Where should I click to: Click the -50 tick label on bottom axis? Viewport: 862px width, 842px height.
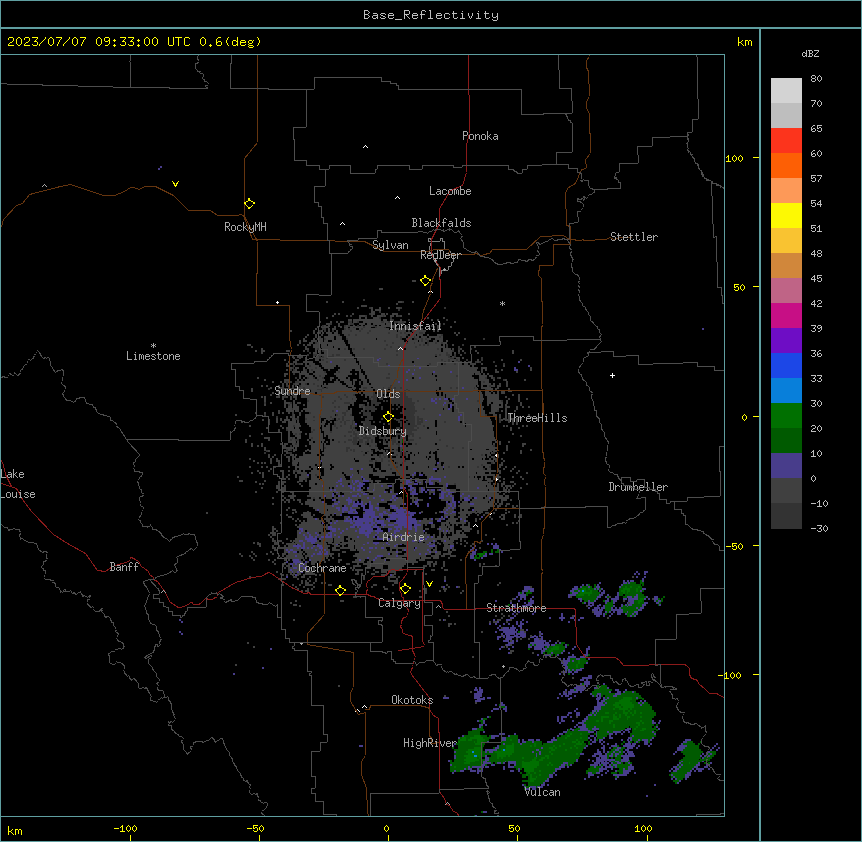[x=256, y=828]
